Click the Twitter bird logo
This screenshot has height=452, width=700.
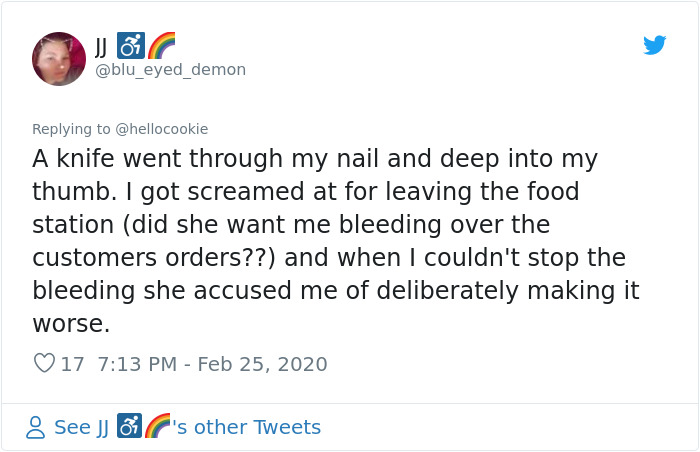click(654, 46)
